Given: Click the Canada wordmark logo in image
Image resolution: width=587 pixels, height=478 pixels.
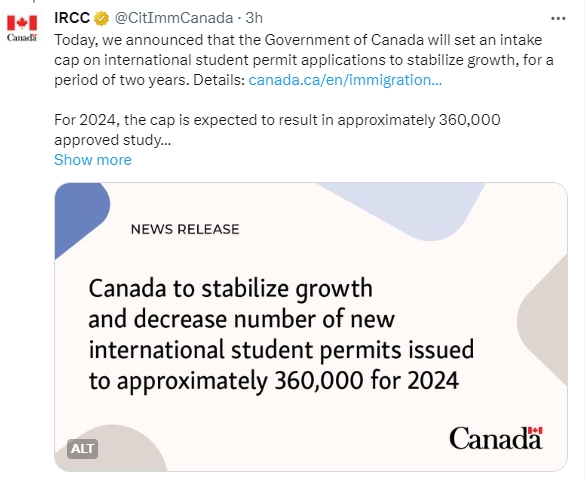Looking at the screenshot, I should click(496, 438).
